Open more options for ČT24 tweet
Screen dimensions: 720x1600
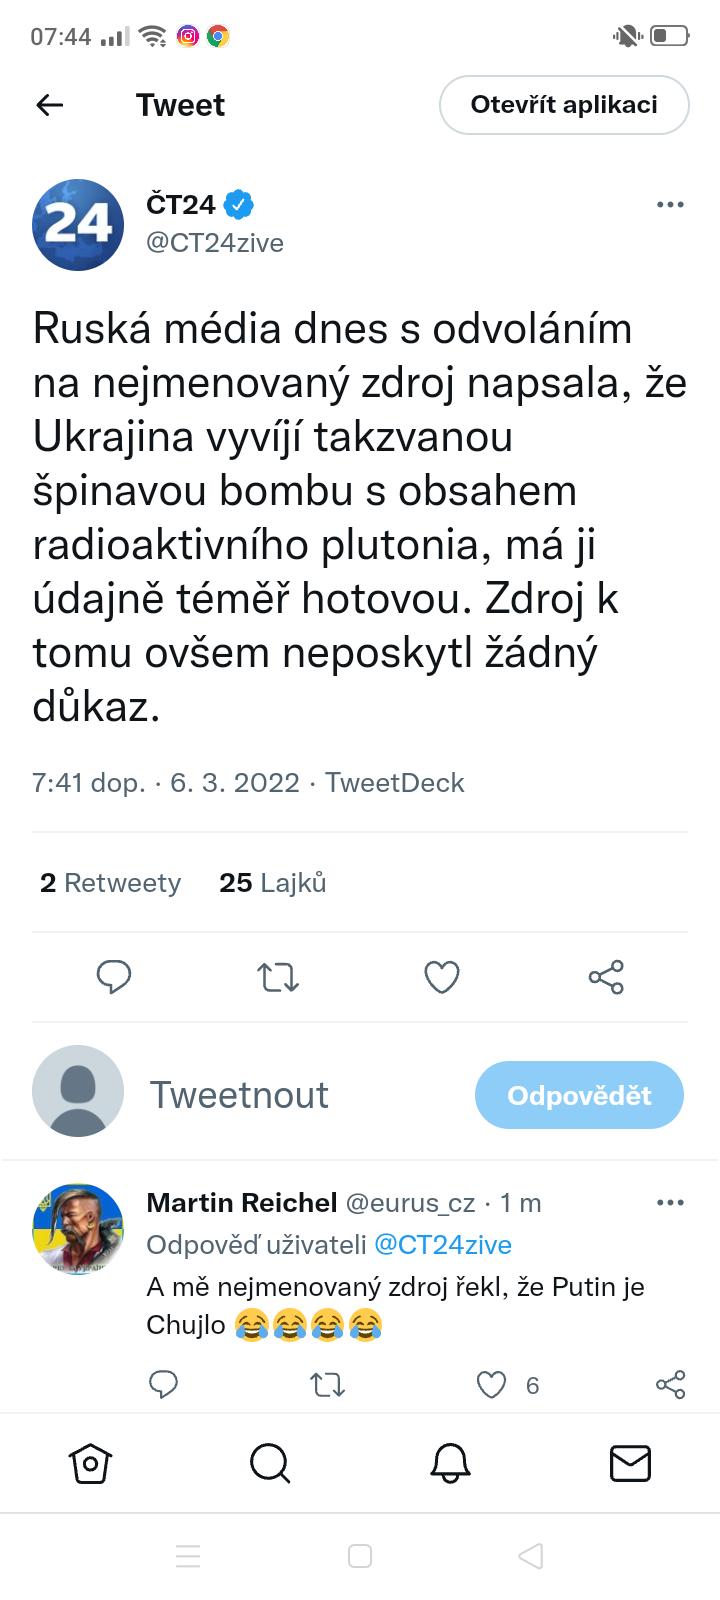(670, 205)
